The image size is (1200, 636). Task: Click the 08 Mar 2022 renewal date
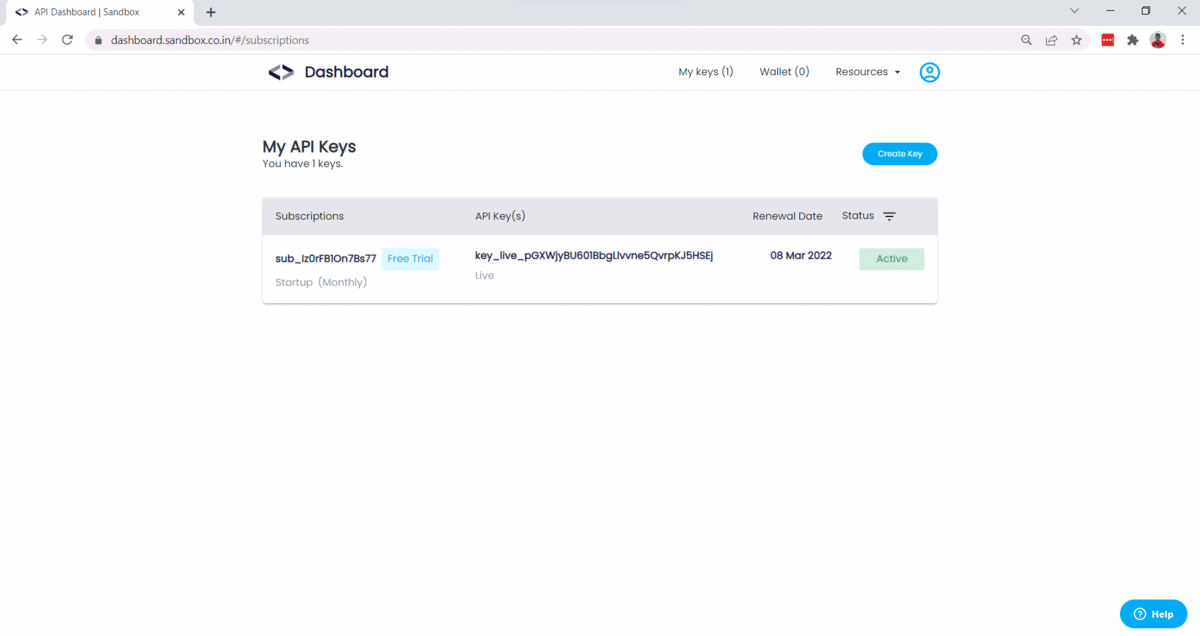[x=801, y=256]
